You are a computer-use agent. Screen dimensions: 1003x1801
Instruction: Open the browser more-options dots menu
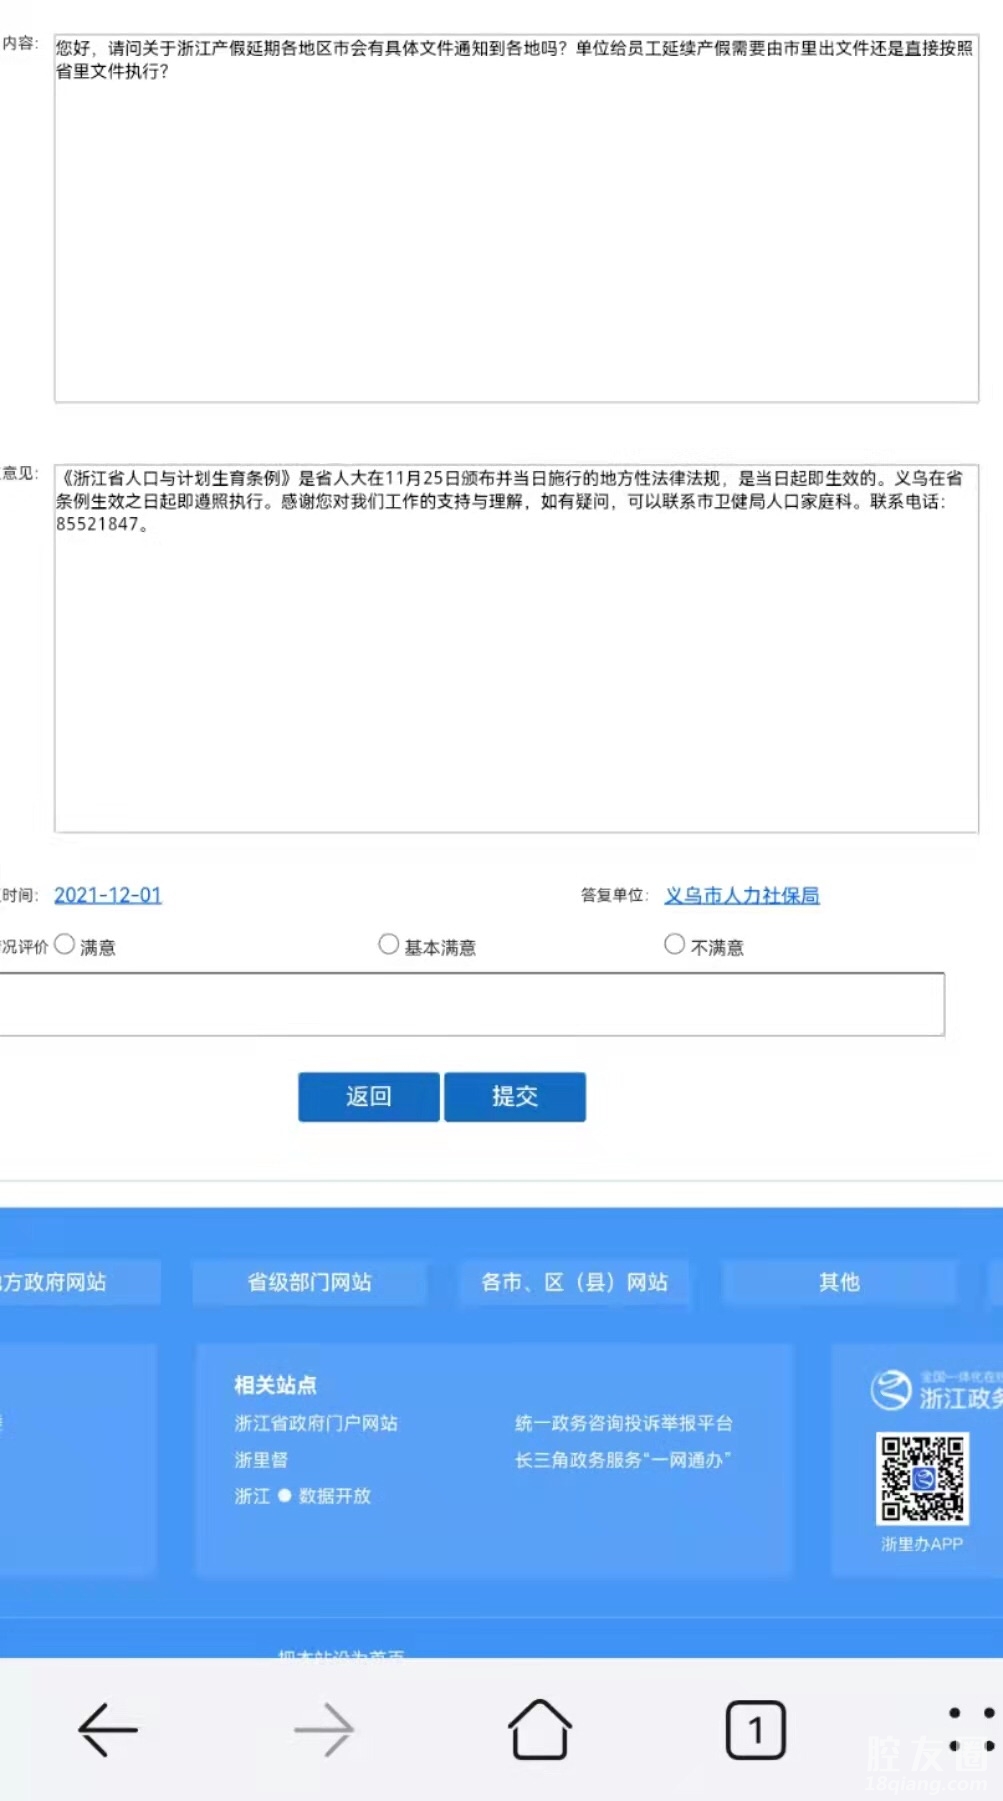[x=971, y=1729]
